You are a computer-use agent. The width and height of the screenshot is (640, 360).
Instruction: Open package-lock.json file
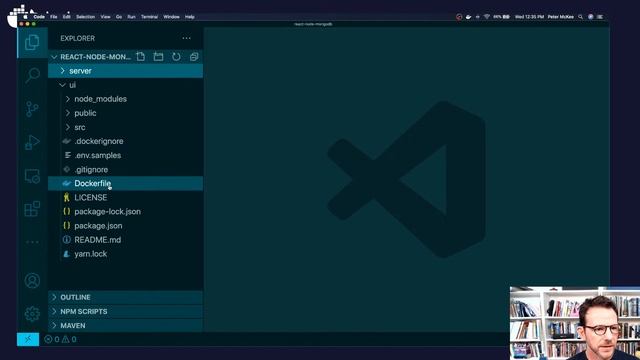pyautogui.click(x=125, y=211)
